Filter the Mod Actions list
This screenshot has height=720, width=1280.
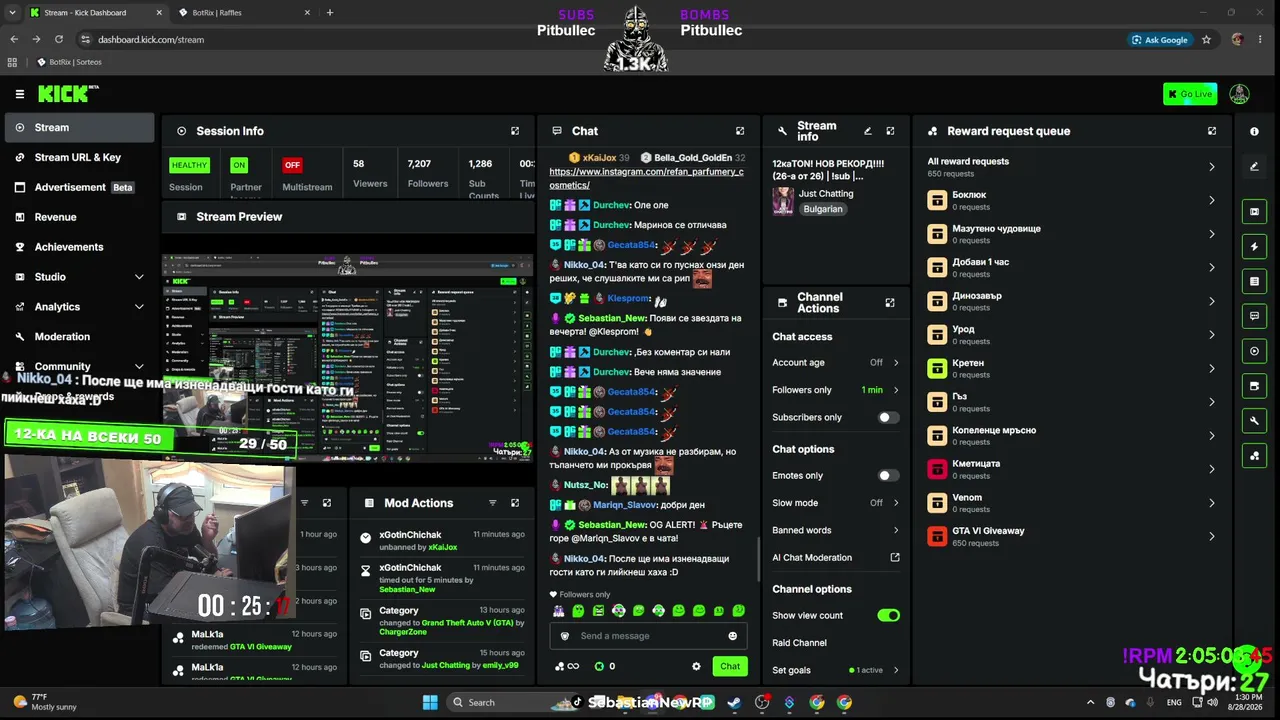(x=492, y=503)
